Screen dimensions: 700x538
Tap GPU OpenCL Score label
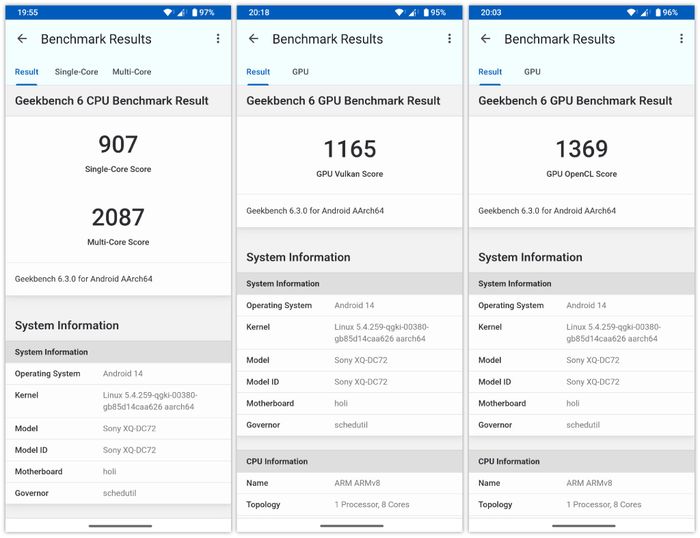[582, 174]
